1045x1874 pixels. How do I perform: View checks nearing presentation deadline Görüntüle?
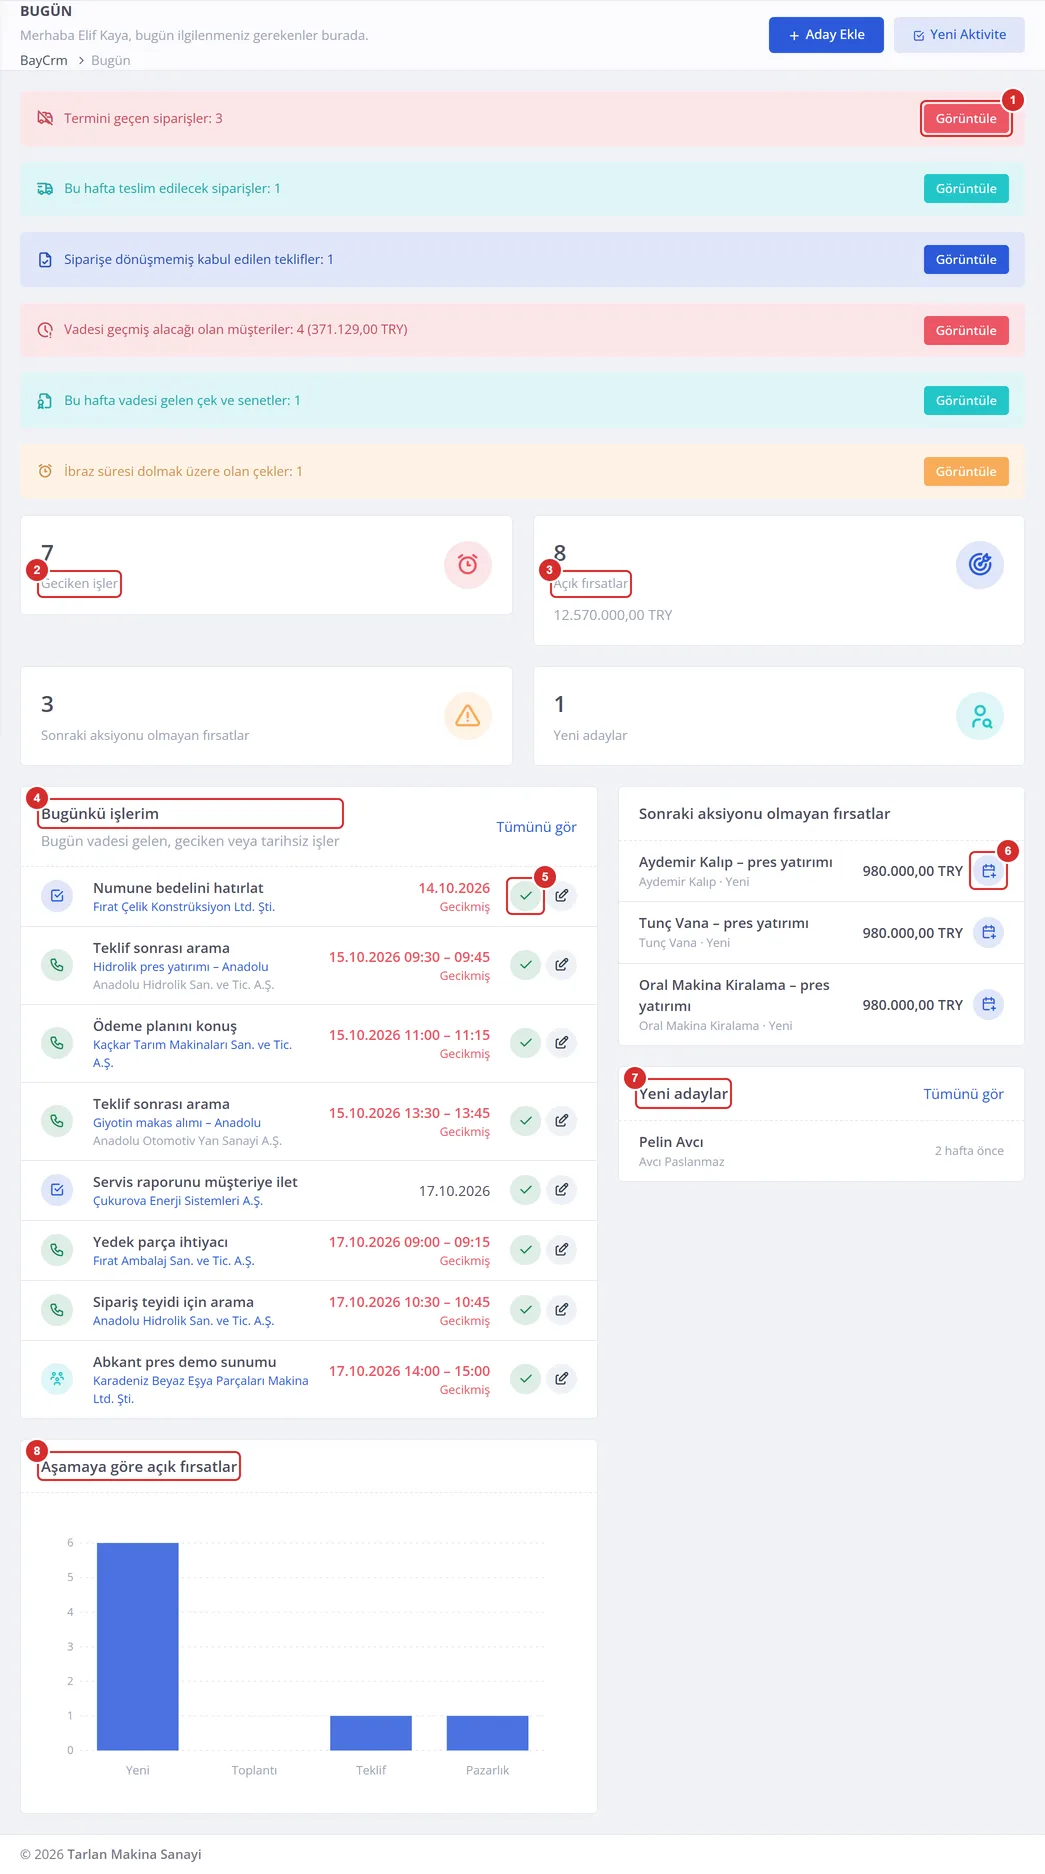coord(966,472)
